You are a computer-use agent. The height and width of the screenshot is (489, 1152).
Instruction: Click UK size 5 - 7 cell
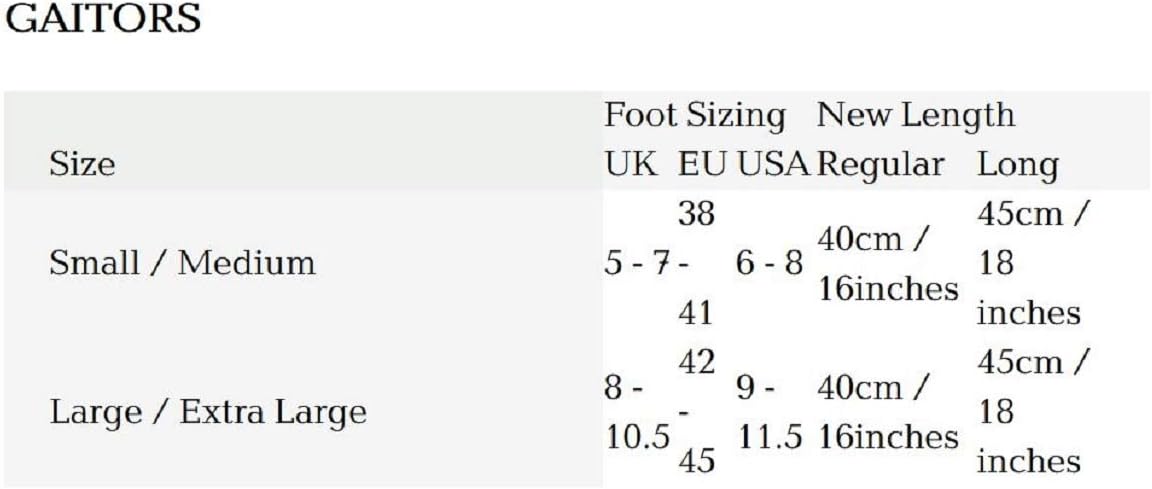pyautogui.click(x=635, y=264)
